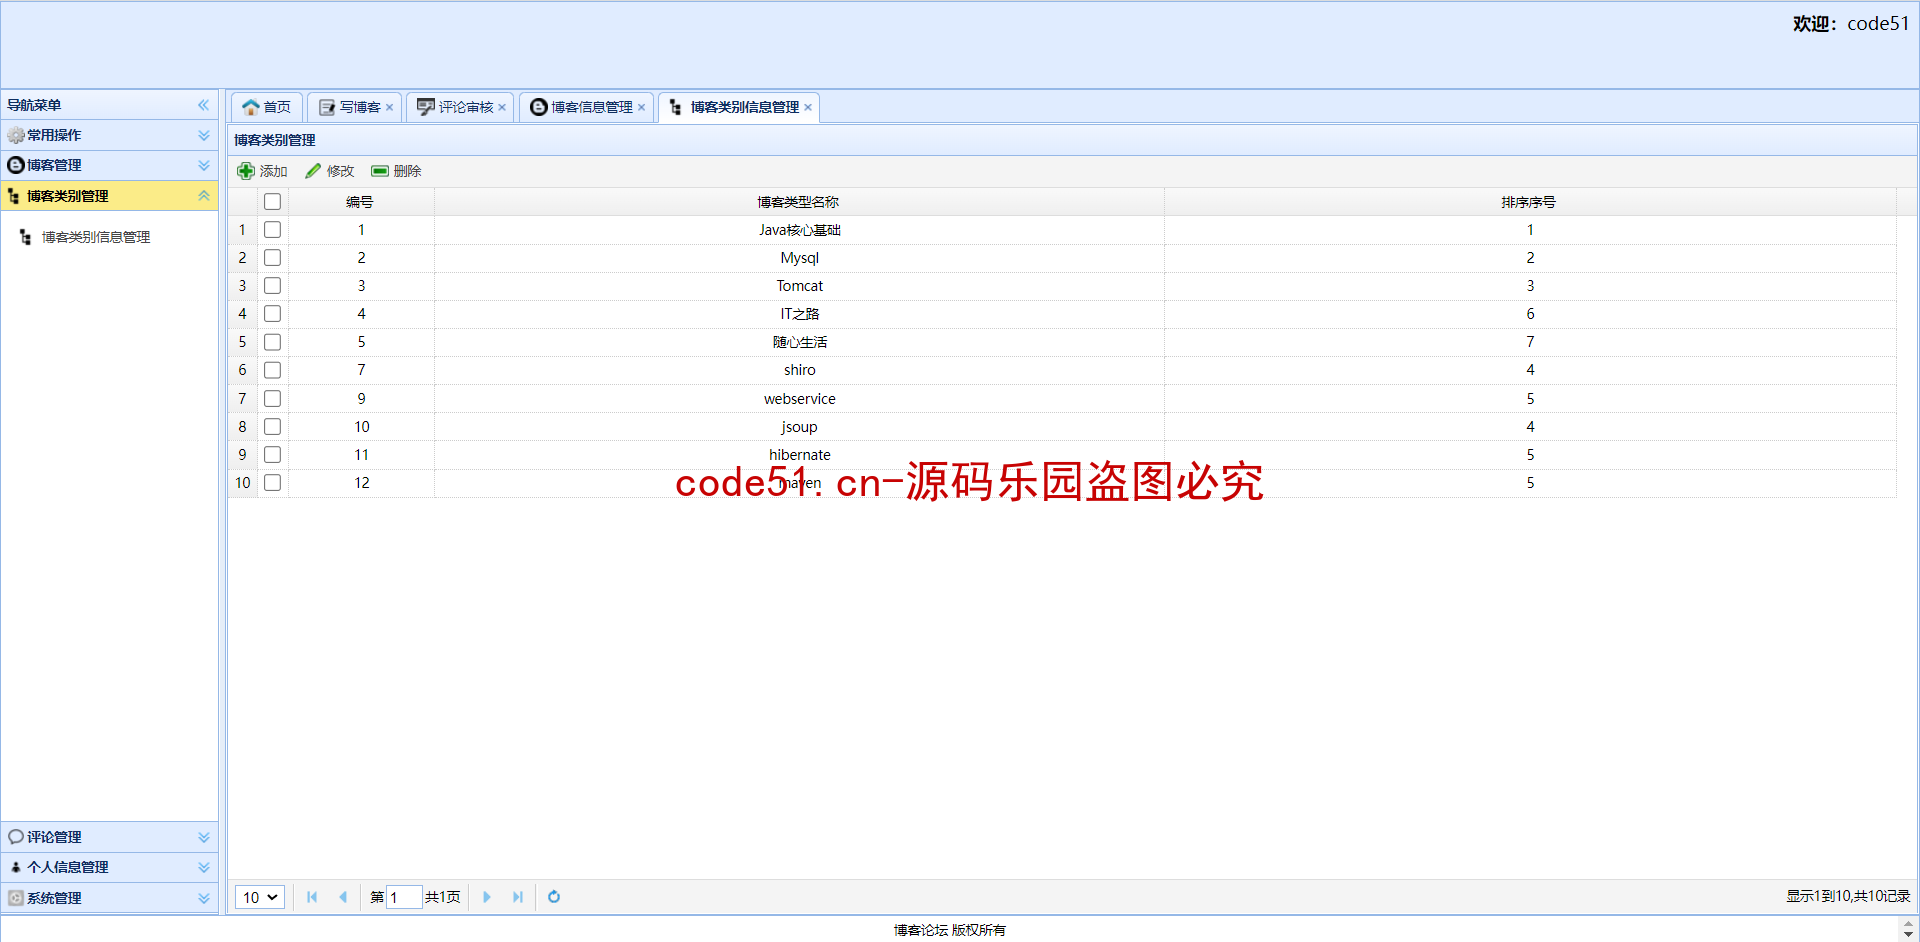Select the Tomcat category name cell
The image size is (1920, 942).
pyautogui.click(x=799, y=286)
